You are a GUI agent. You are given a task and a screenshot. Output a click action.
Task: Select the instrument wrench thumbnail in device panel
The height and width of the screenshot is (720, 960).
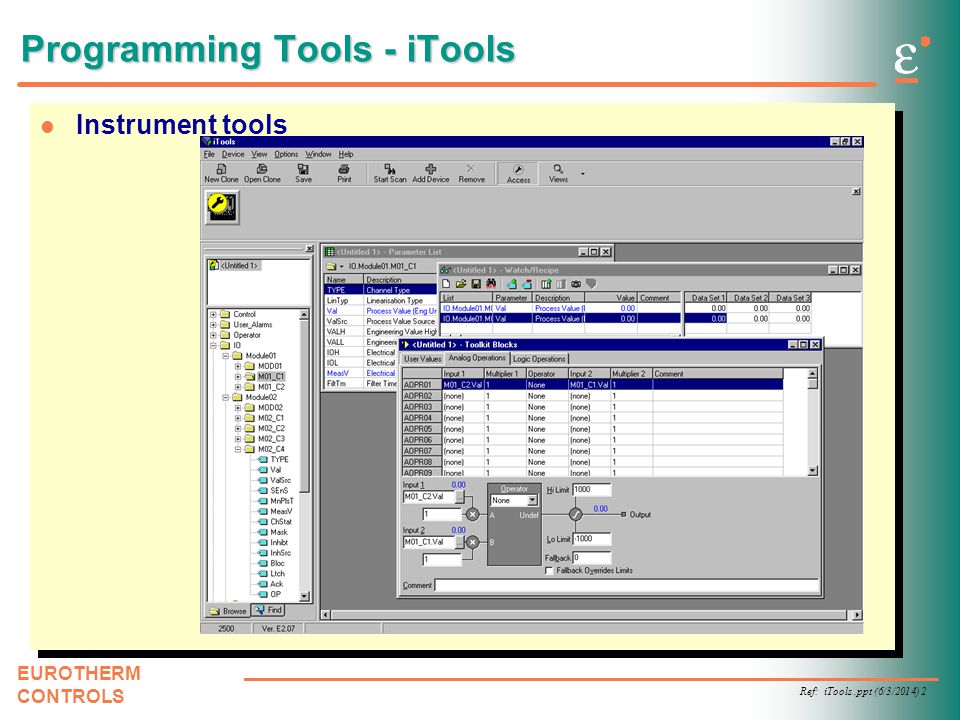(222, 207)
